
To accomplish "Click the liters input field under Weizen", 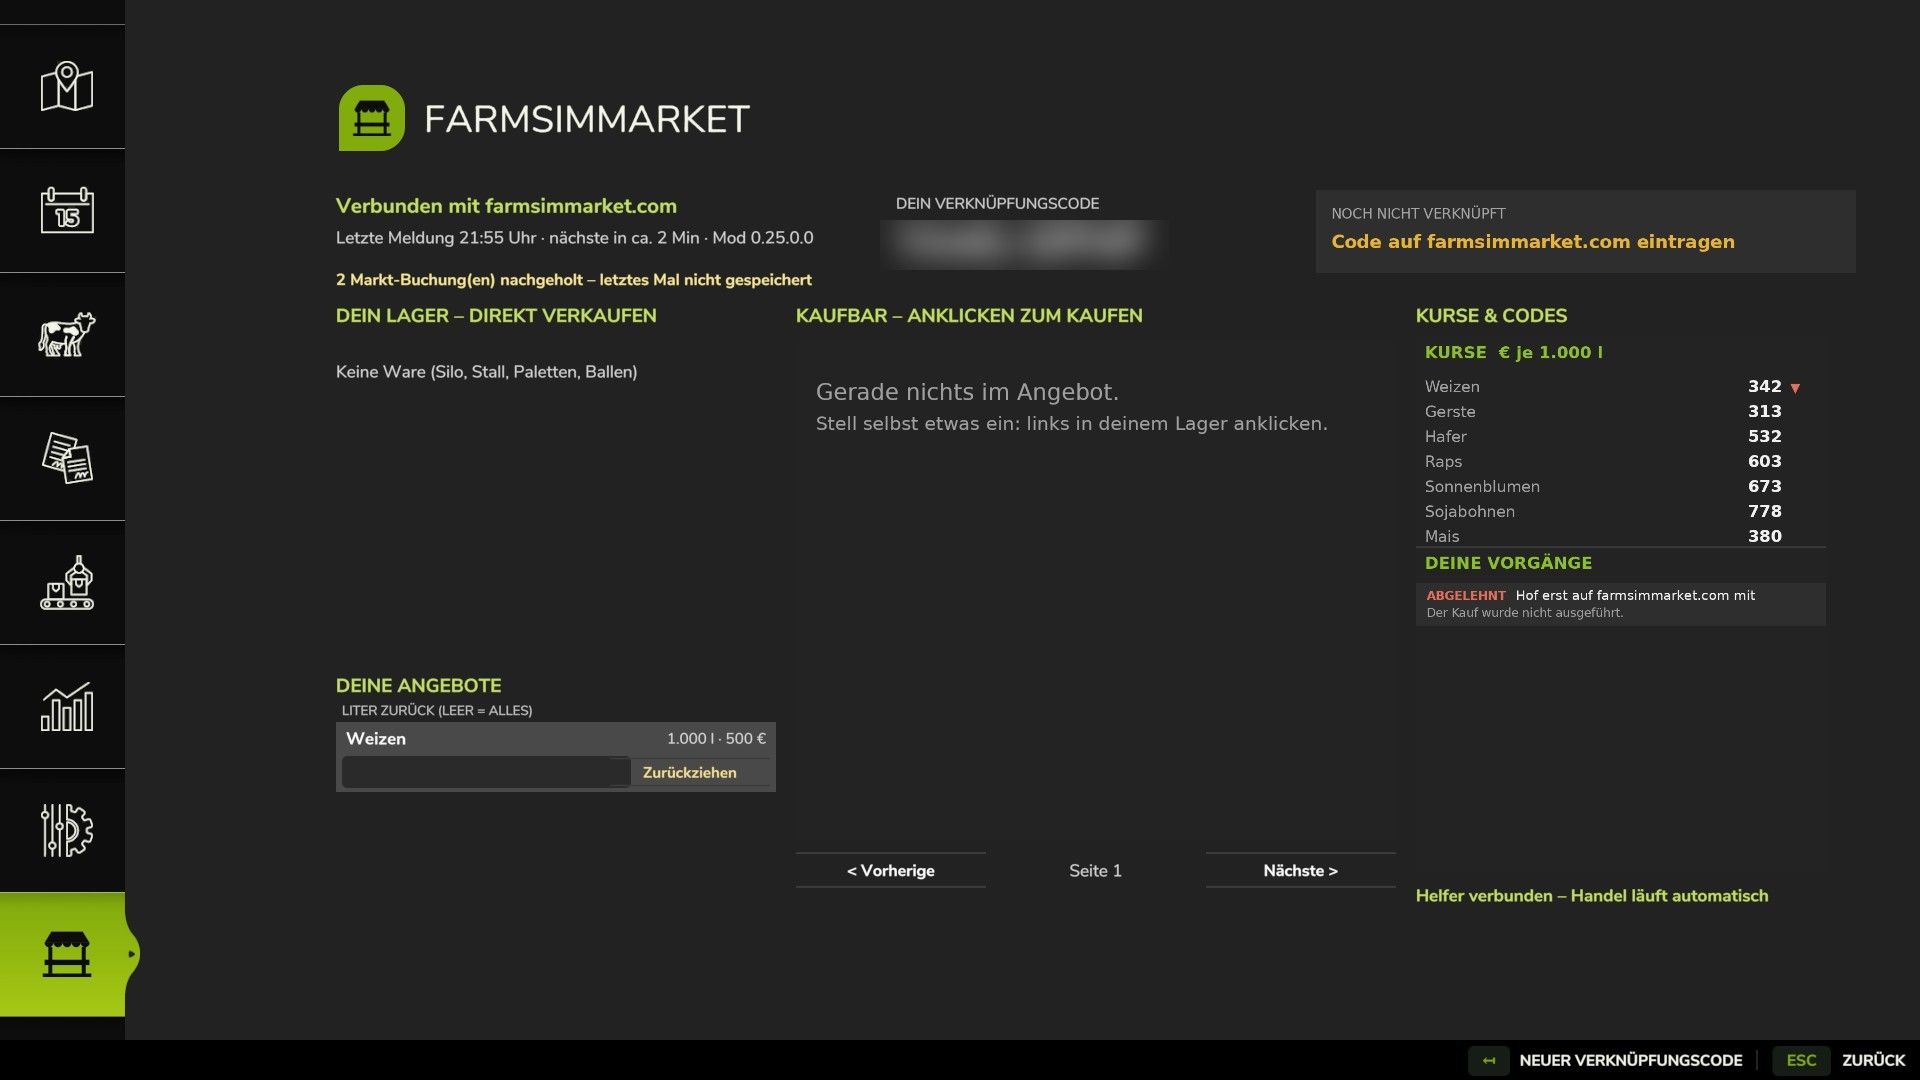I will 486,772.
